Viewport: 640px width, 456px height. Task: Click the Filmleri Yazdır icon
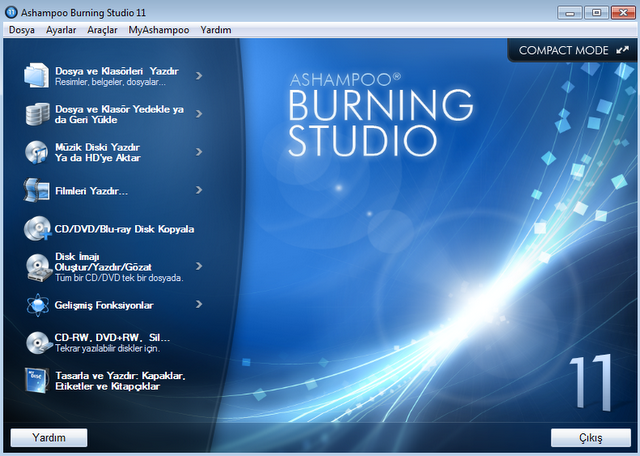[36, 190]
